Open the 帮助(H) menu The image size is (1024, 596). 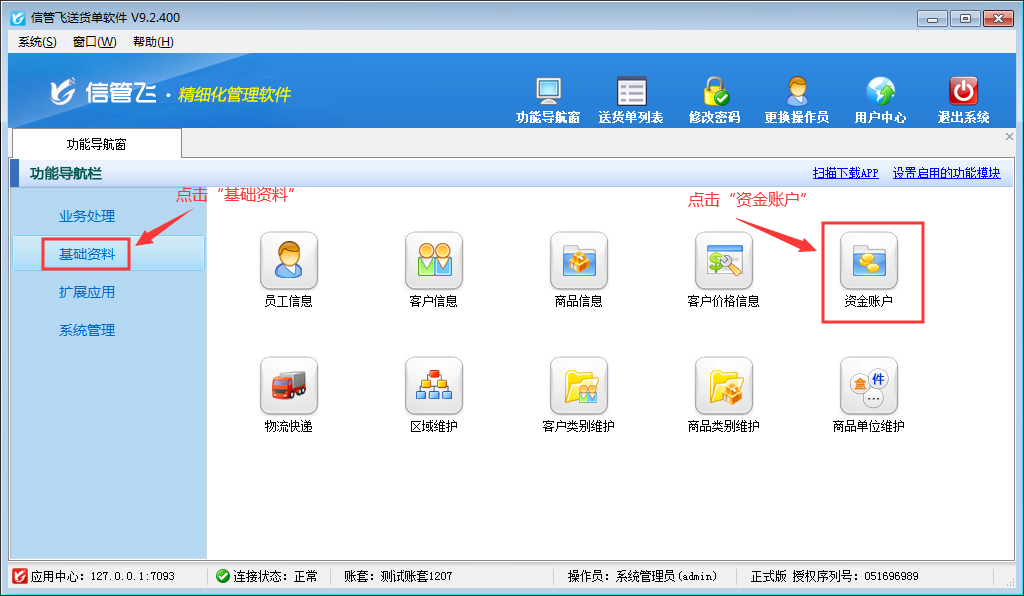point(153,42)
